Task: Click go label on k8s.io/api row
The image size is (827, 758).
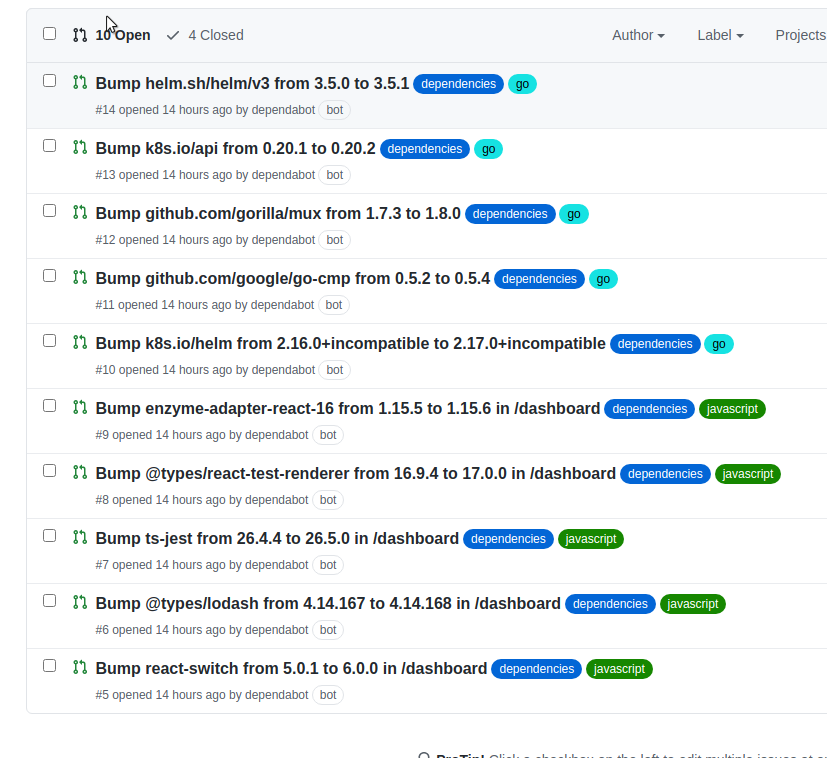Action: point(488,149)
